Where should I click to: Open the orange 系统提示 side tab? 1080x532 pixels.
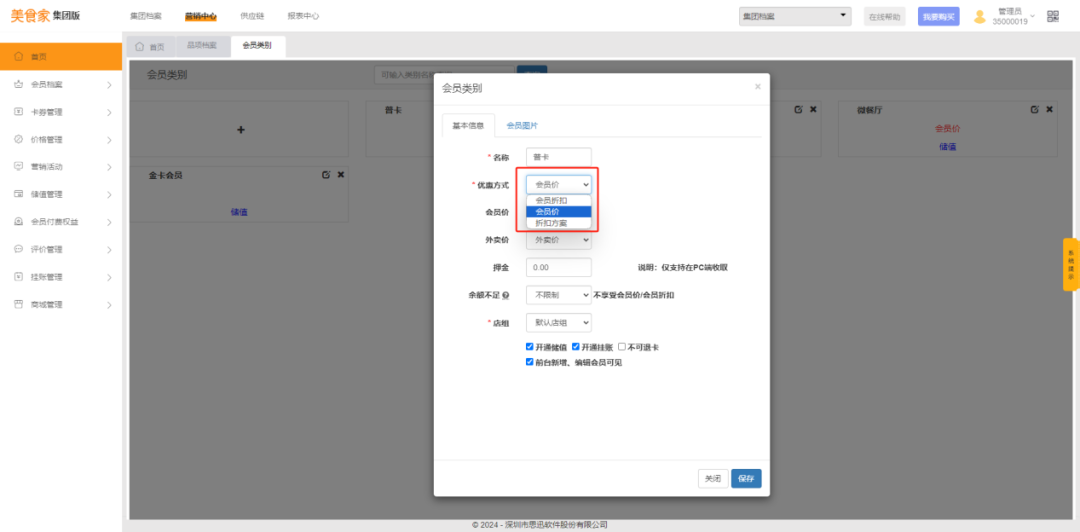click(x=1071, y=265)
